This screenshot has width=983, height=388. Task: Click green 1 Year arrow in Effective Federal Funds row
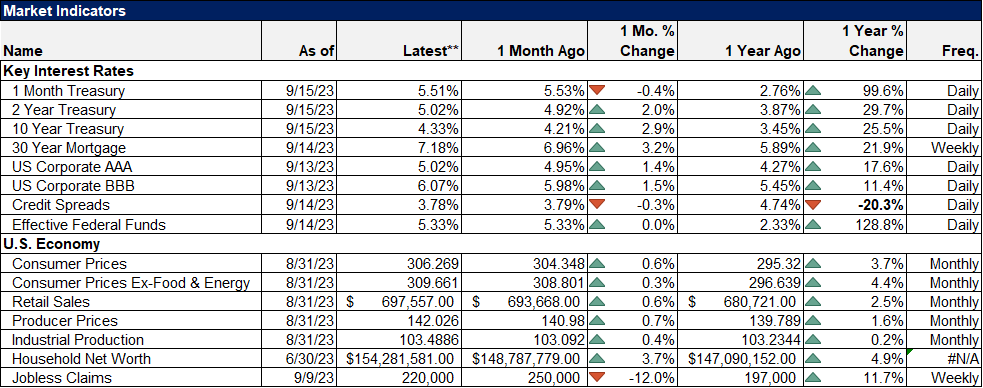click(x=813, y=224)
